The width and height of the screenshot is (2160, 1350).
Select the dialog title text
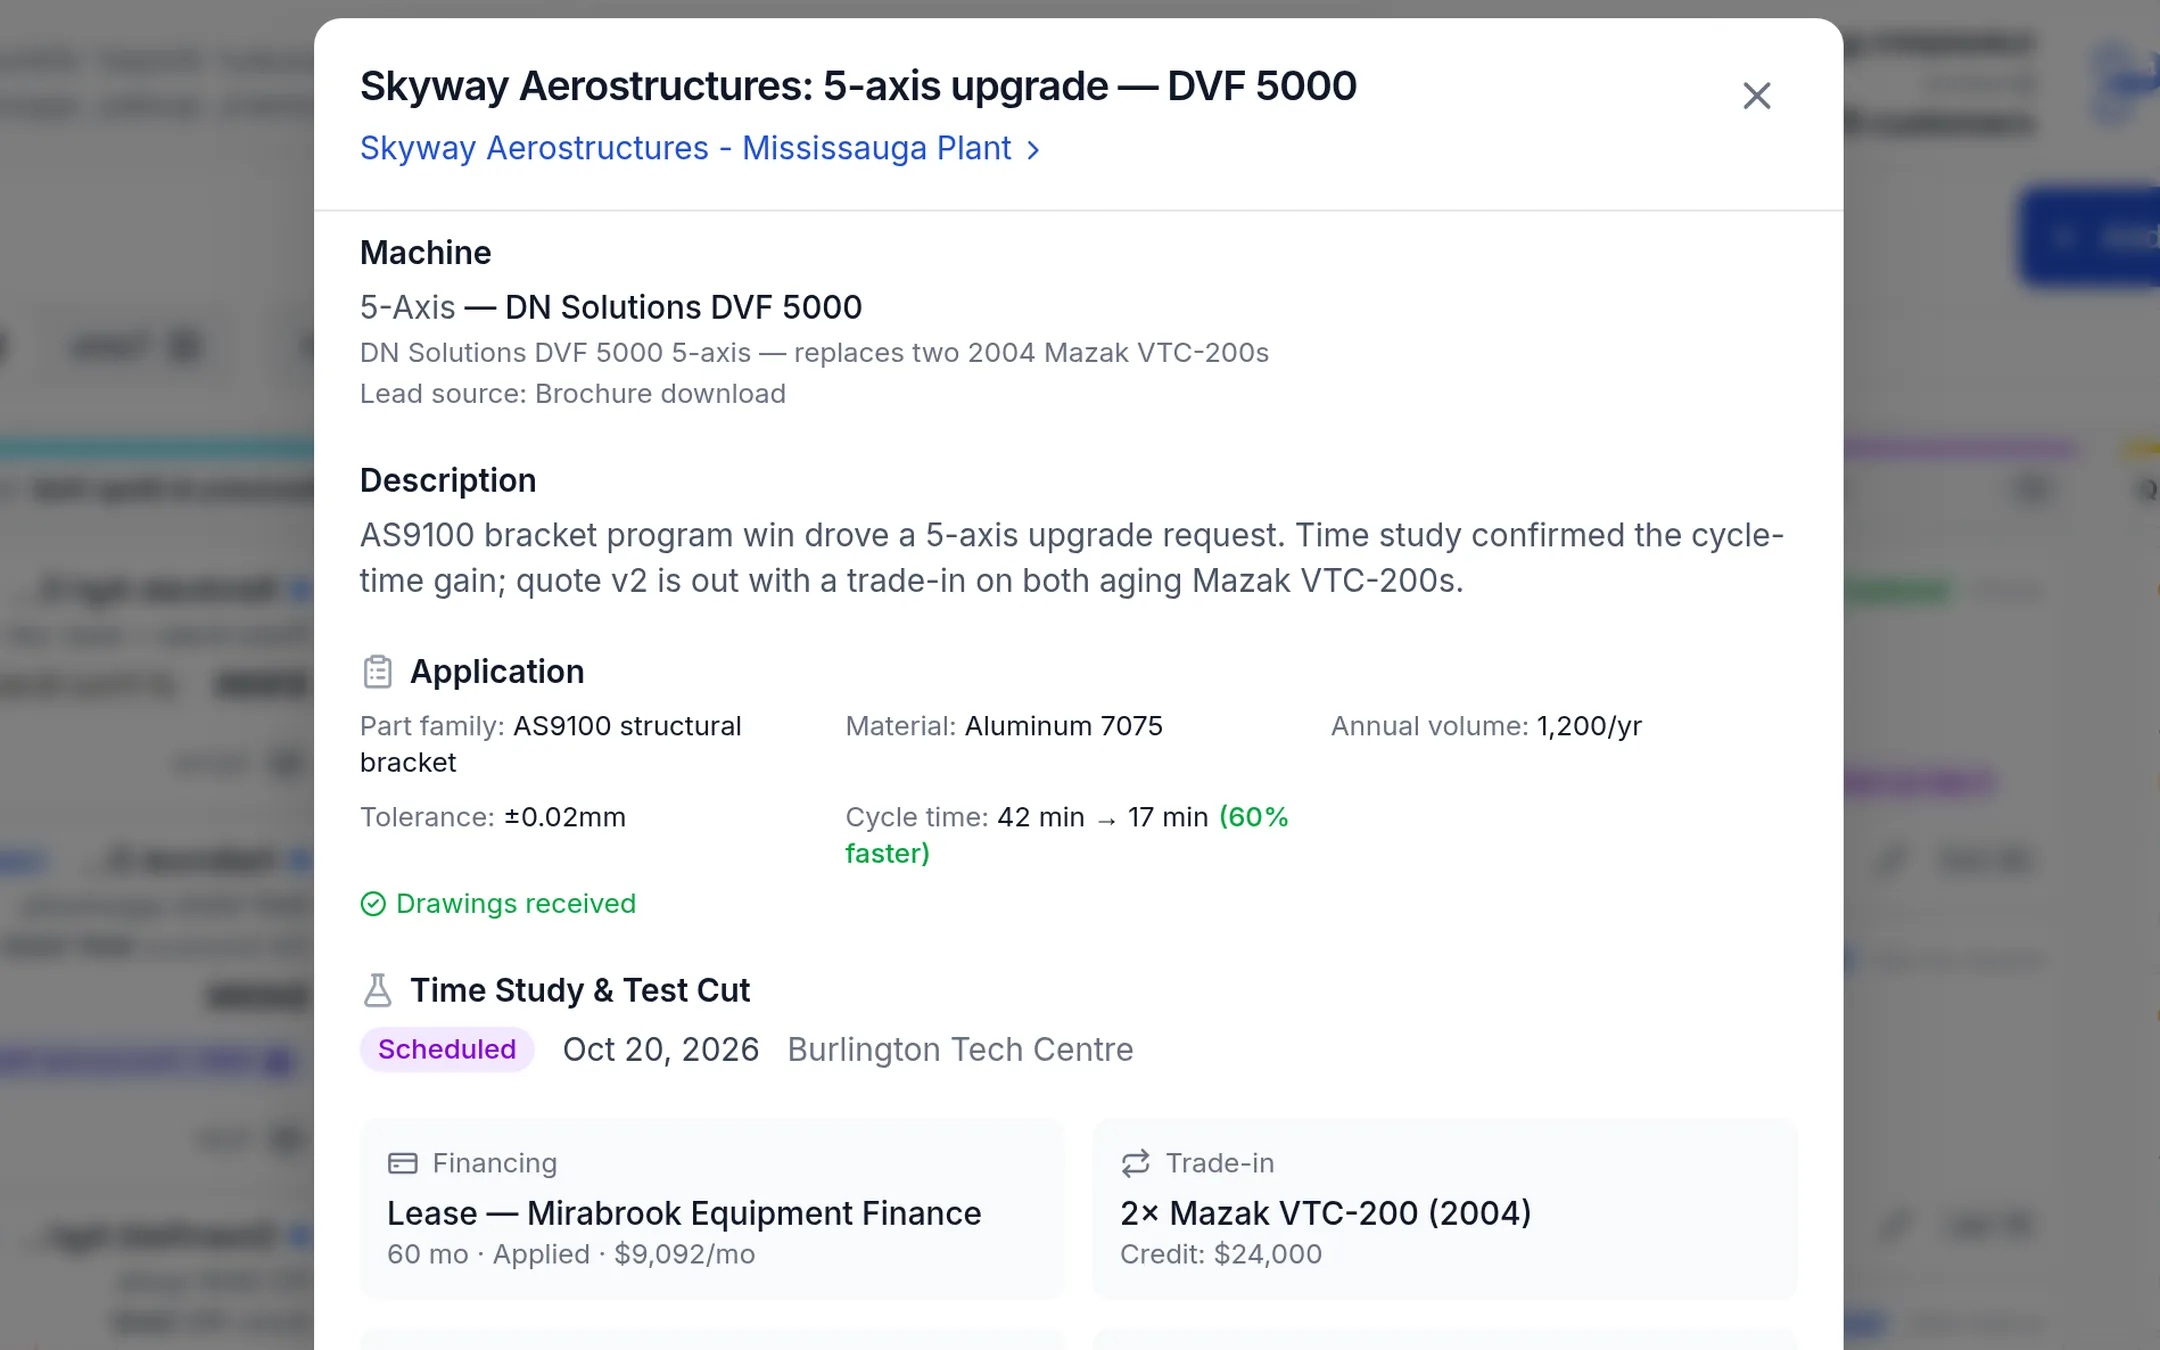pyautogui.click(x=858, y=86)
